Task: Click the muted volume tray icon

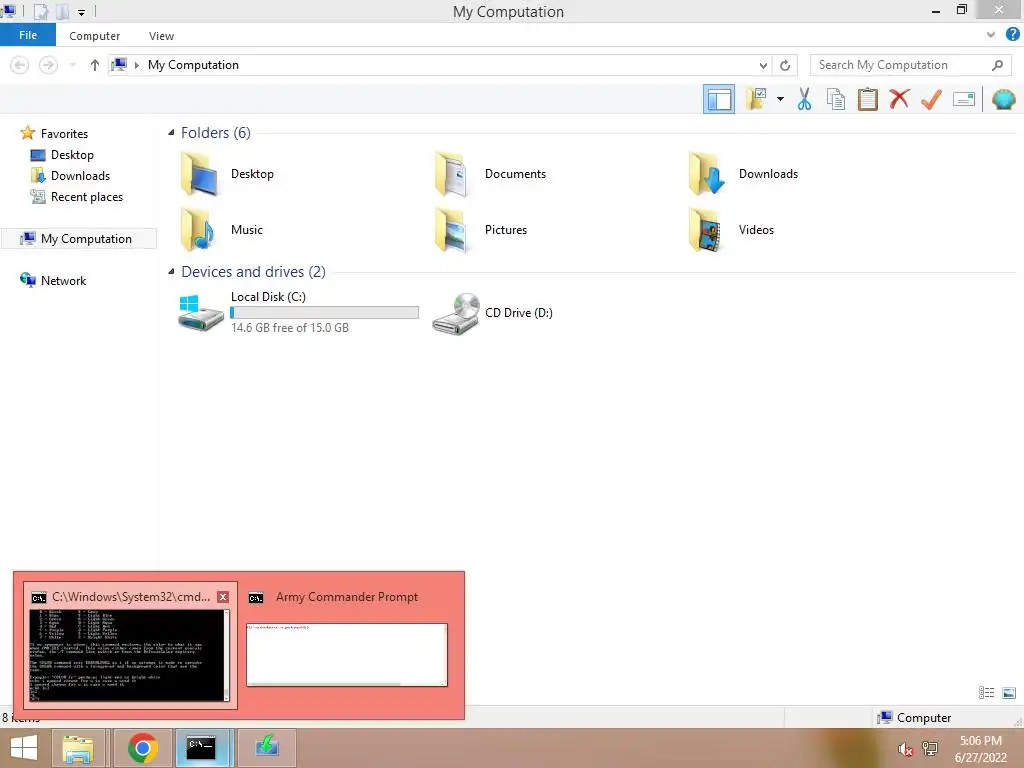Action: click(905, 749)
